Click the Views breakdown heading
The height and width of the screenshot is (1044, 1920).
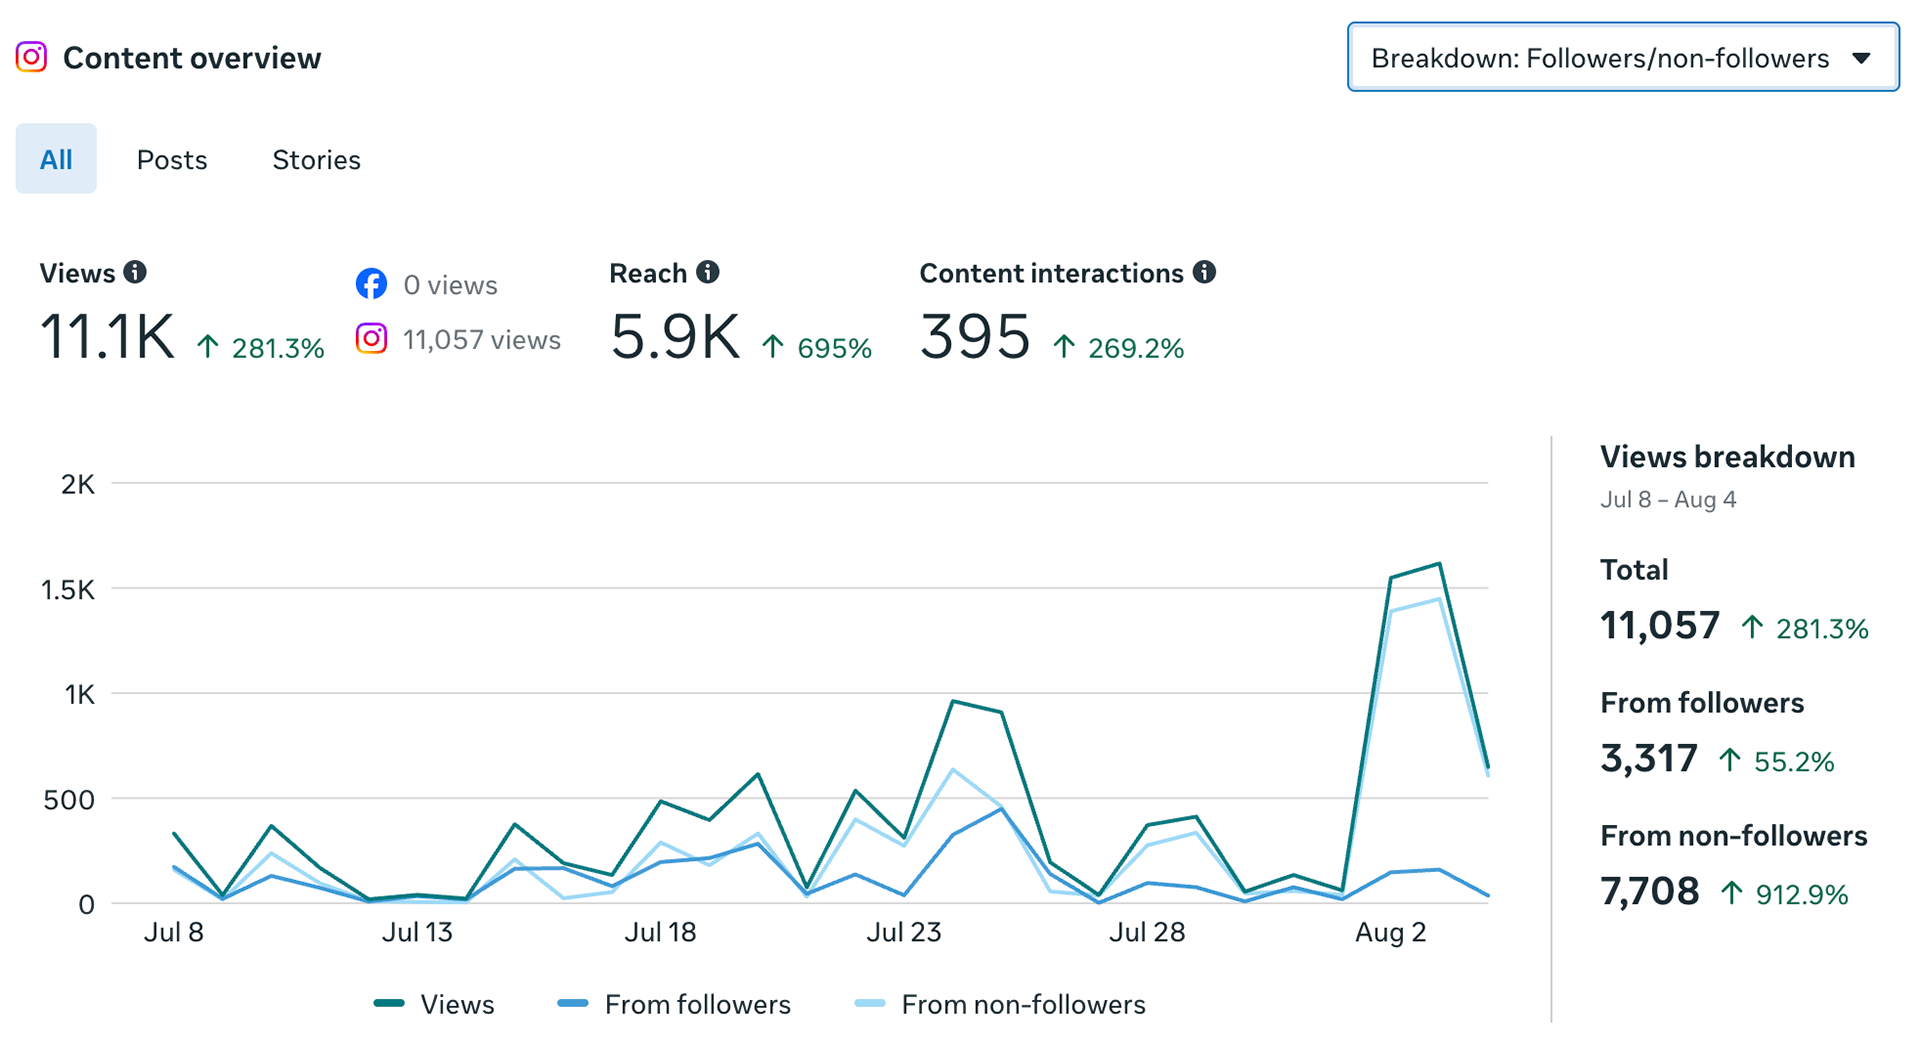(1727, 457)
